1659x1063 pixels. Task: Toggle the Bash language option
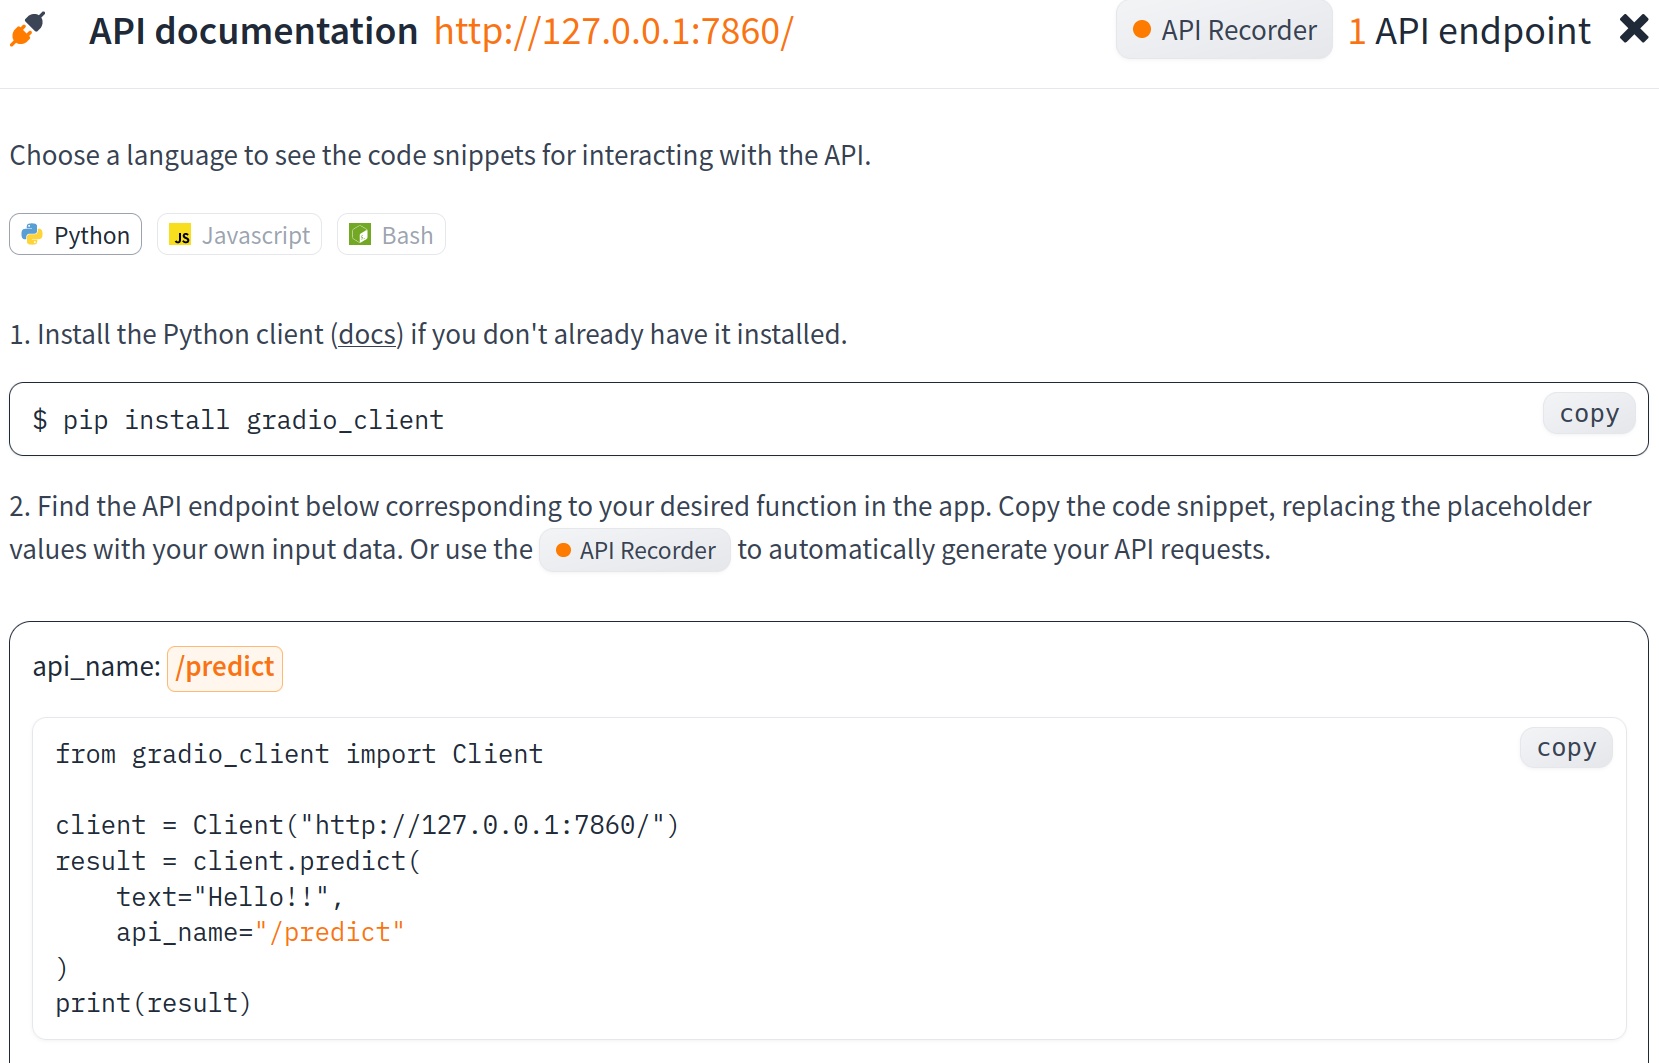(390, 234)
